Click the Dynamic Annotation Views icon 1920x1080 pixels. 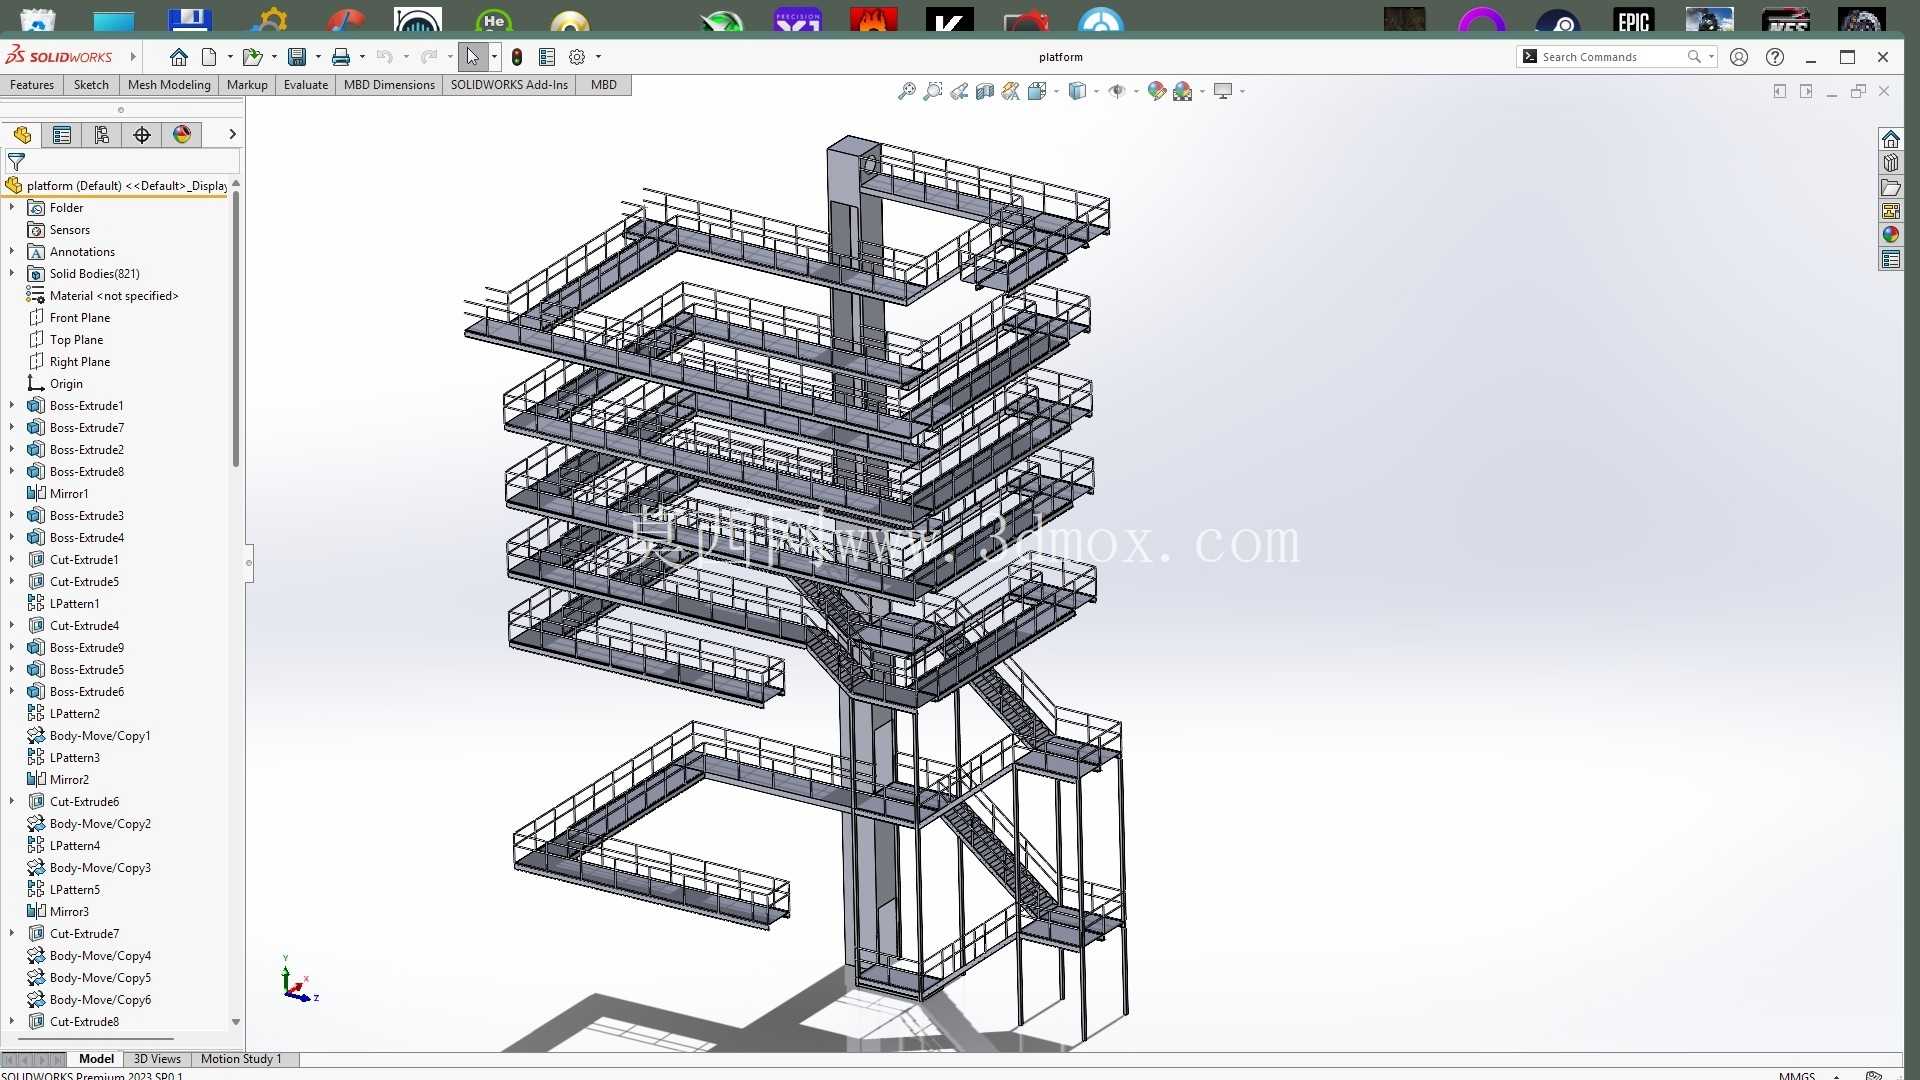tap(1011, 91)
